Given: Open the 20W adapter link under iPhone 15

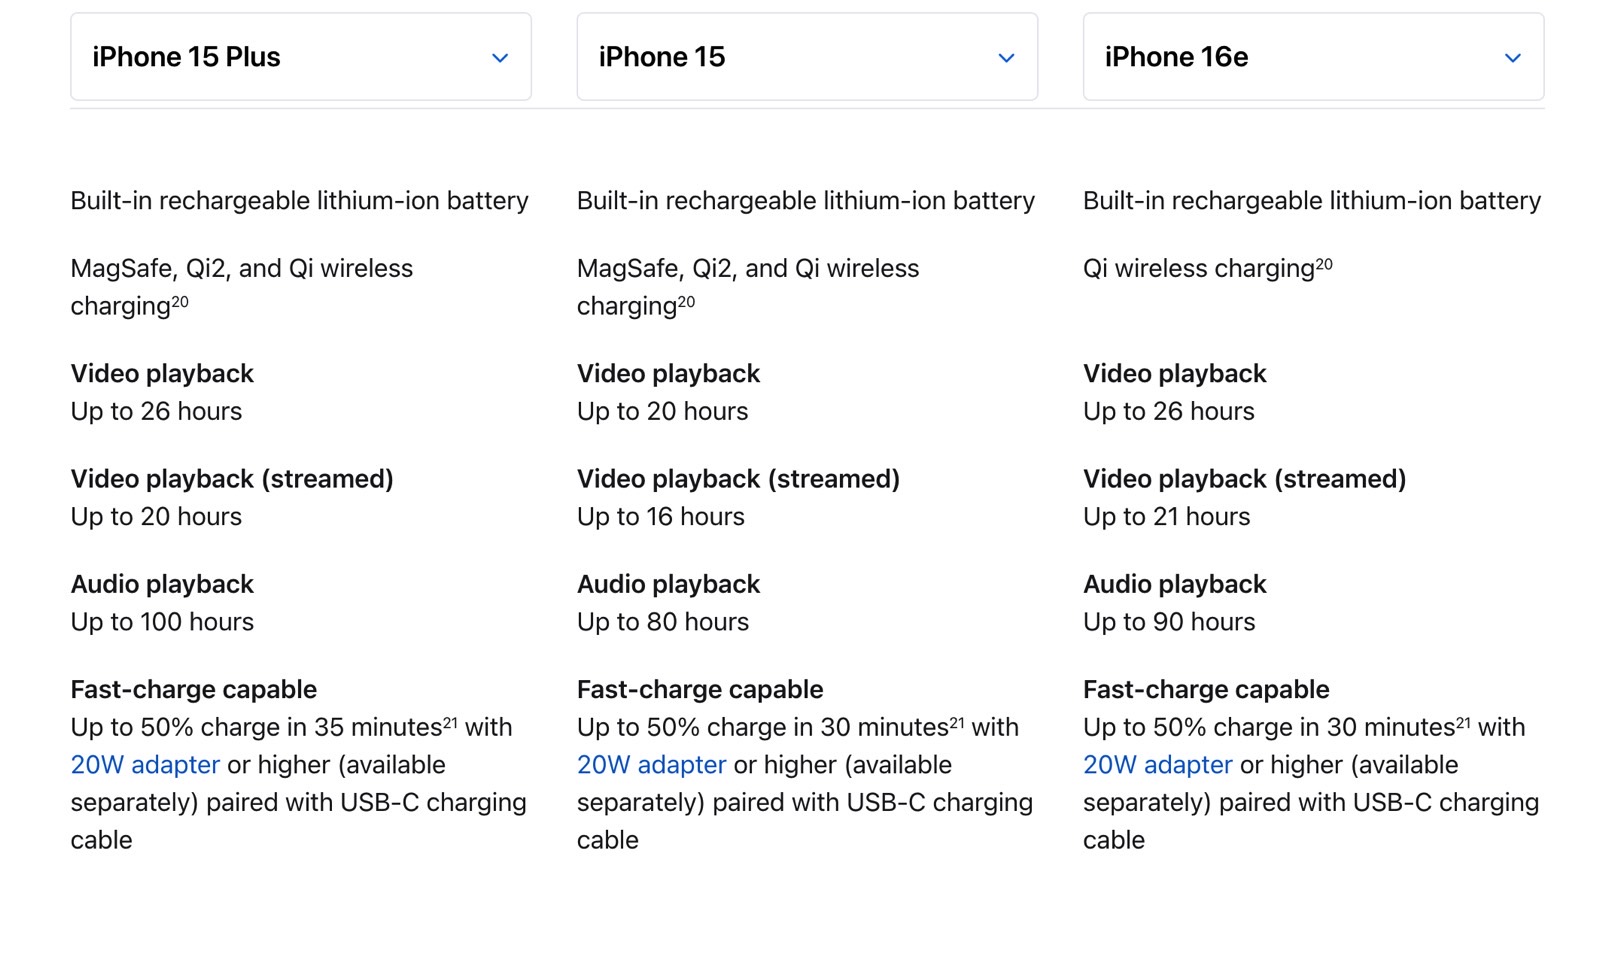Looking at the screenshot, I should [x=651, y=765].
